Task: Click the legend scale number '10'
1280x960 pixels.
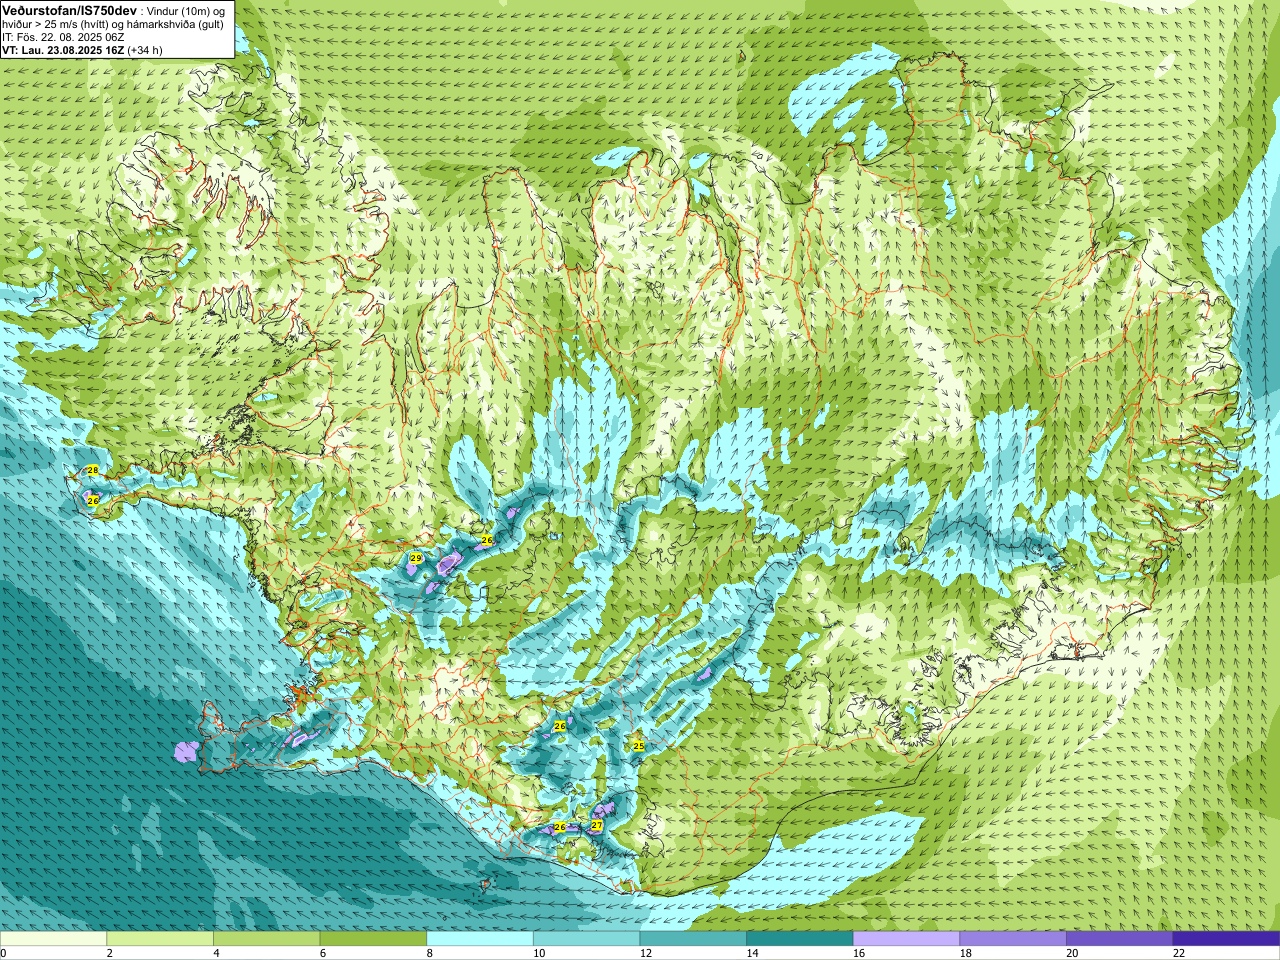Action: (x=539, y=954)
